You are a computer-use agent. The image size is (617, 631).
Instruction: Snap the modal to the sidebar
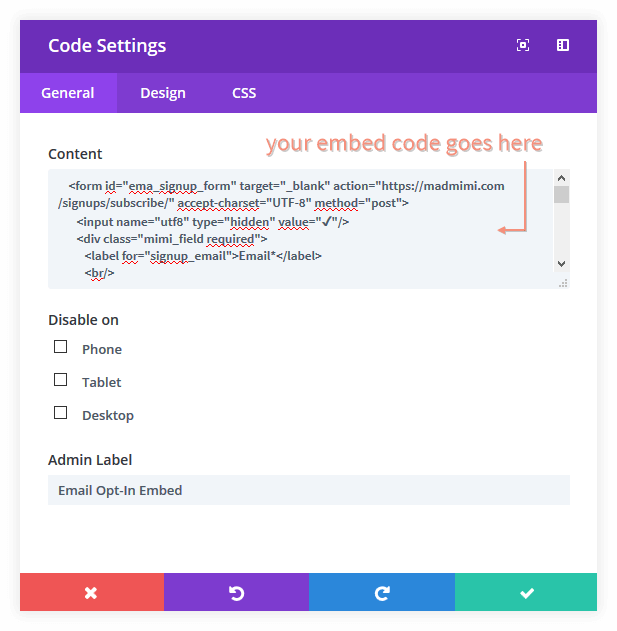pos(563,45)
